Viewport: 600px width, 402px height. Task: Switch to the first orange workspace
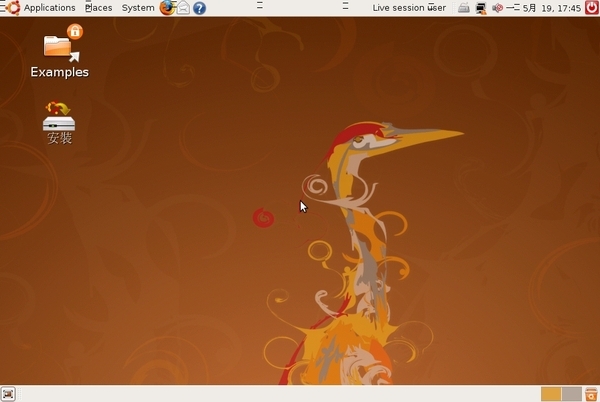[x=551, y=394]
